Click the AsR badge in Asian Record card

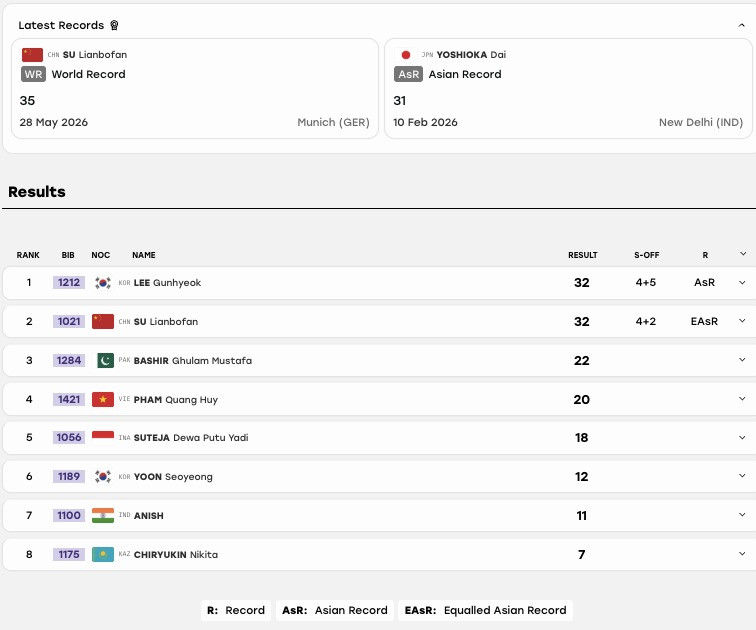408,74
